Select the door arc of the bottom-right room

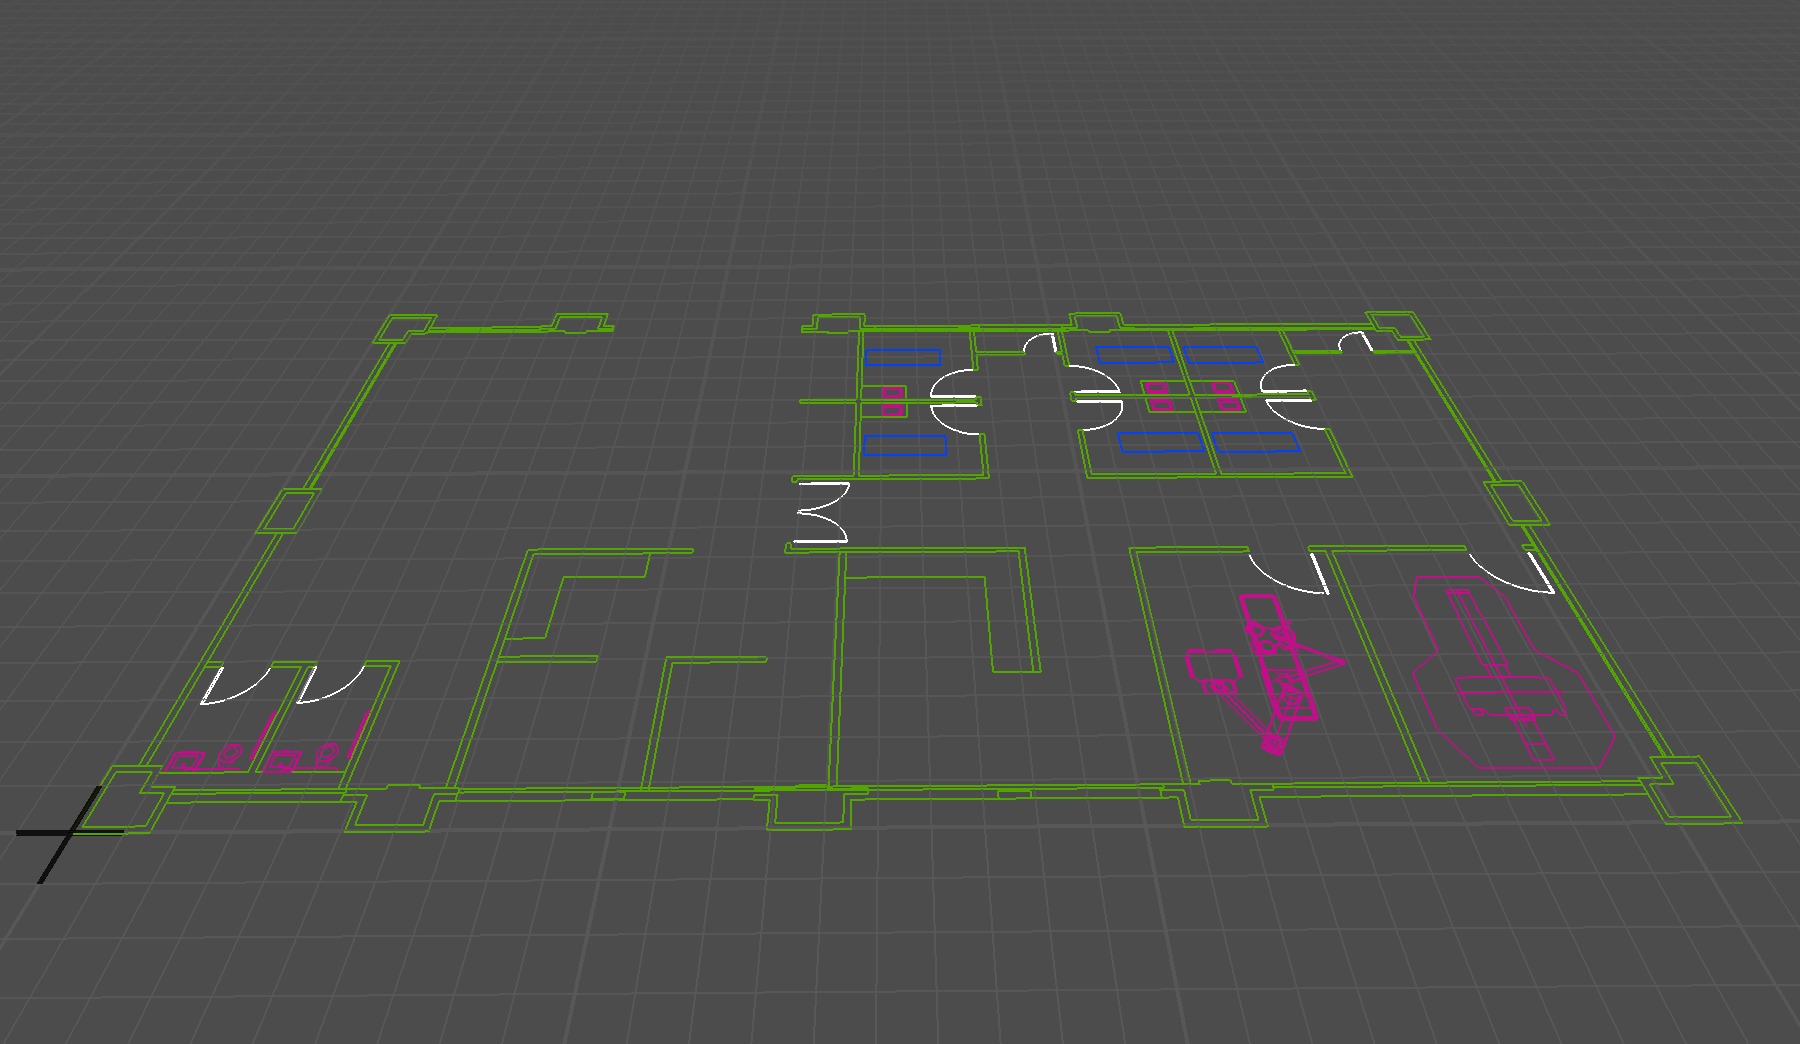(1510, 577)
